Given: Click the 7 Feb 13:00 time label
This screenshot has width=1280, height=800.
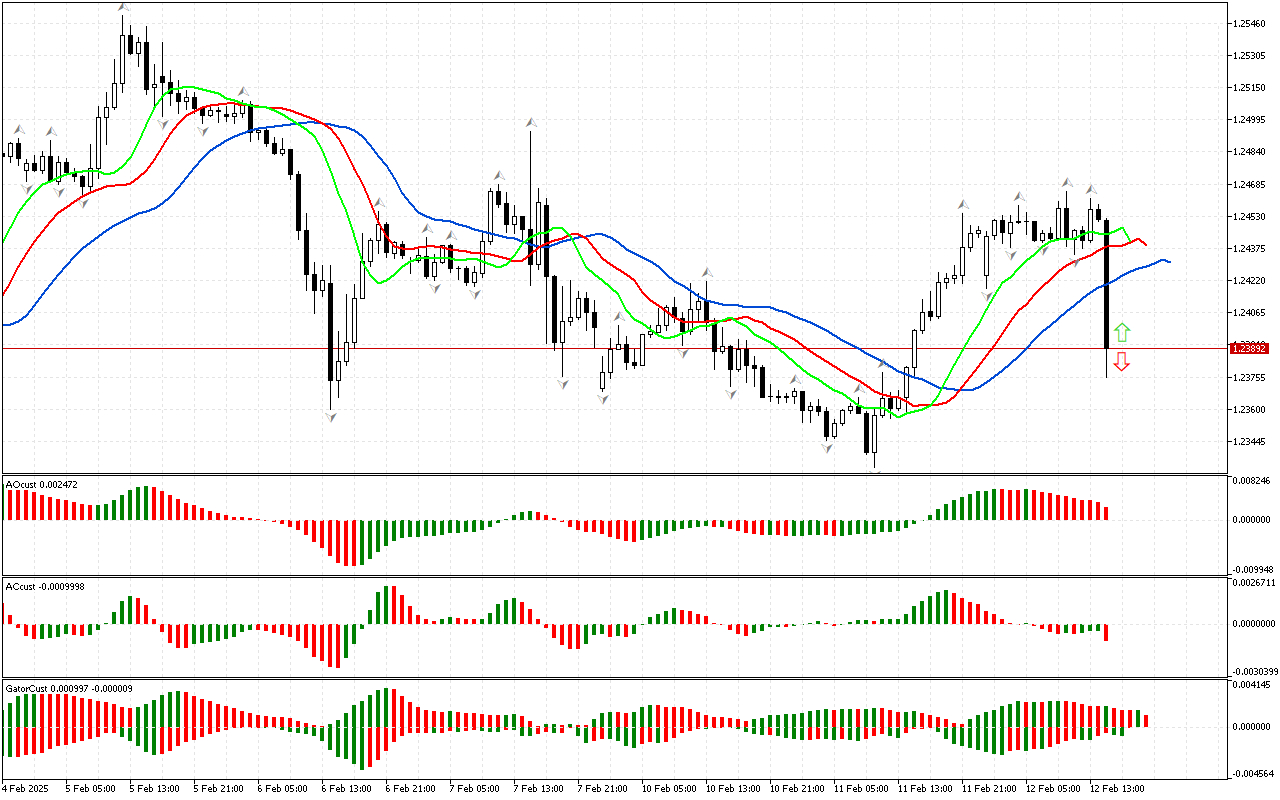Looking at the screenshot, I should [539, 788].
